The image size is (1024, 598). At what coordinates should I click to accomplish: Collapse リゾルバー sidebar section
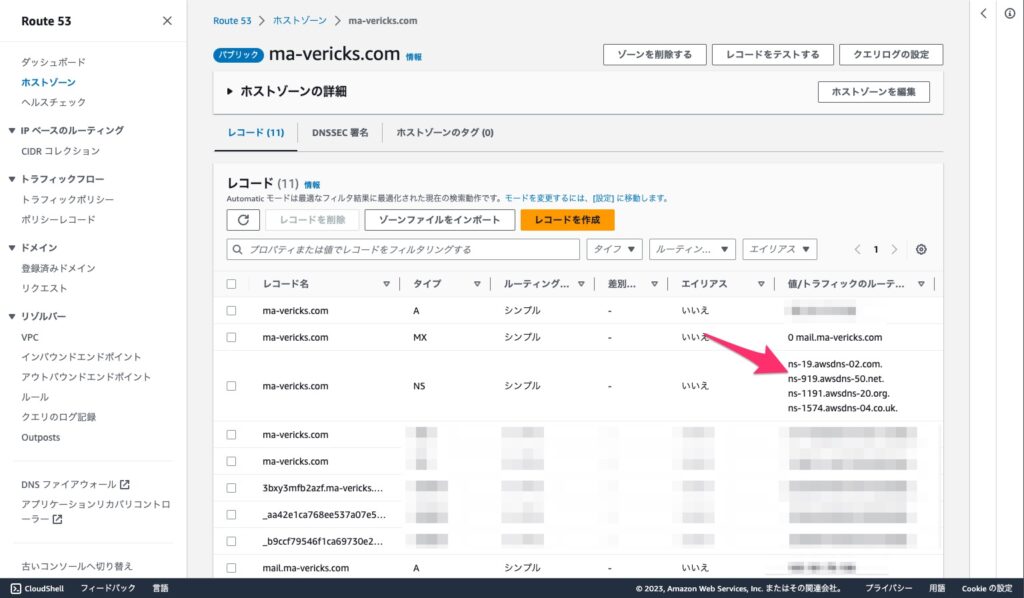pyautogui.click(x=12, y=316)
